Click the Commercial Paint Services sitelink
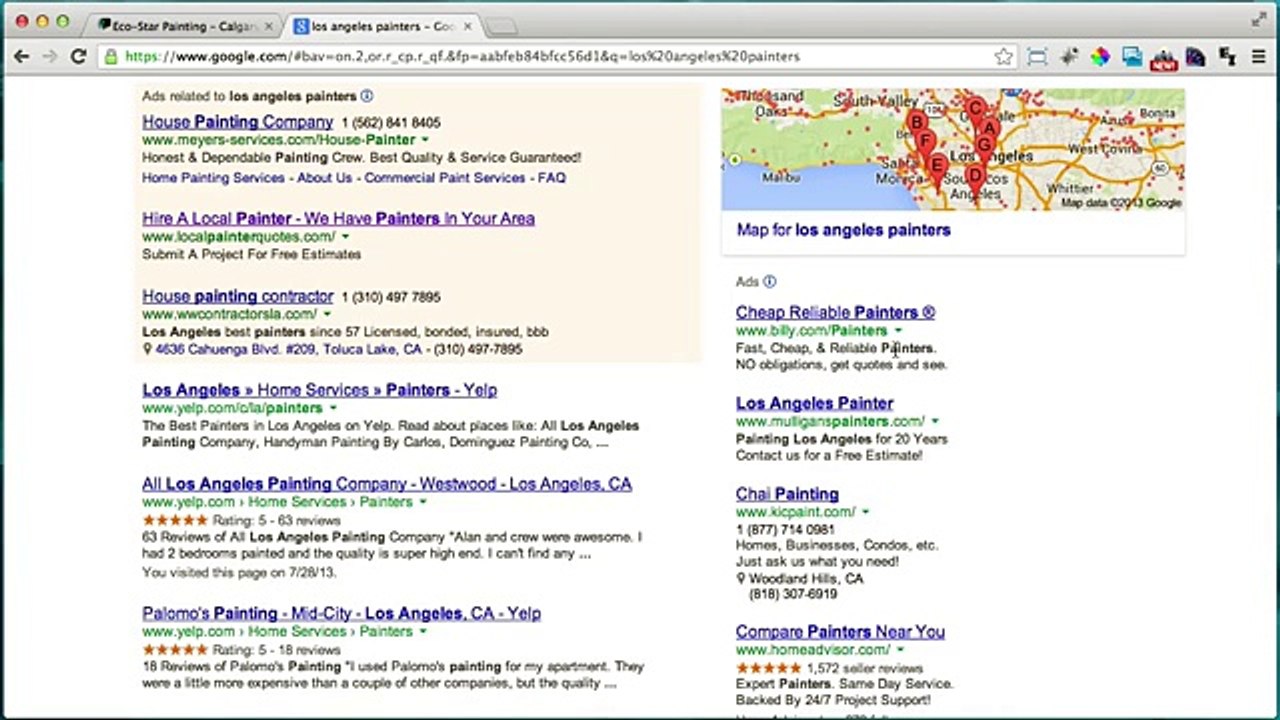Screen dimensions: 1280x720 (x=444, y=178)
